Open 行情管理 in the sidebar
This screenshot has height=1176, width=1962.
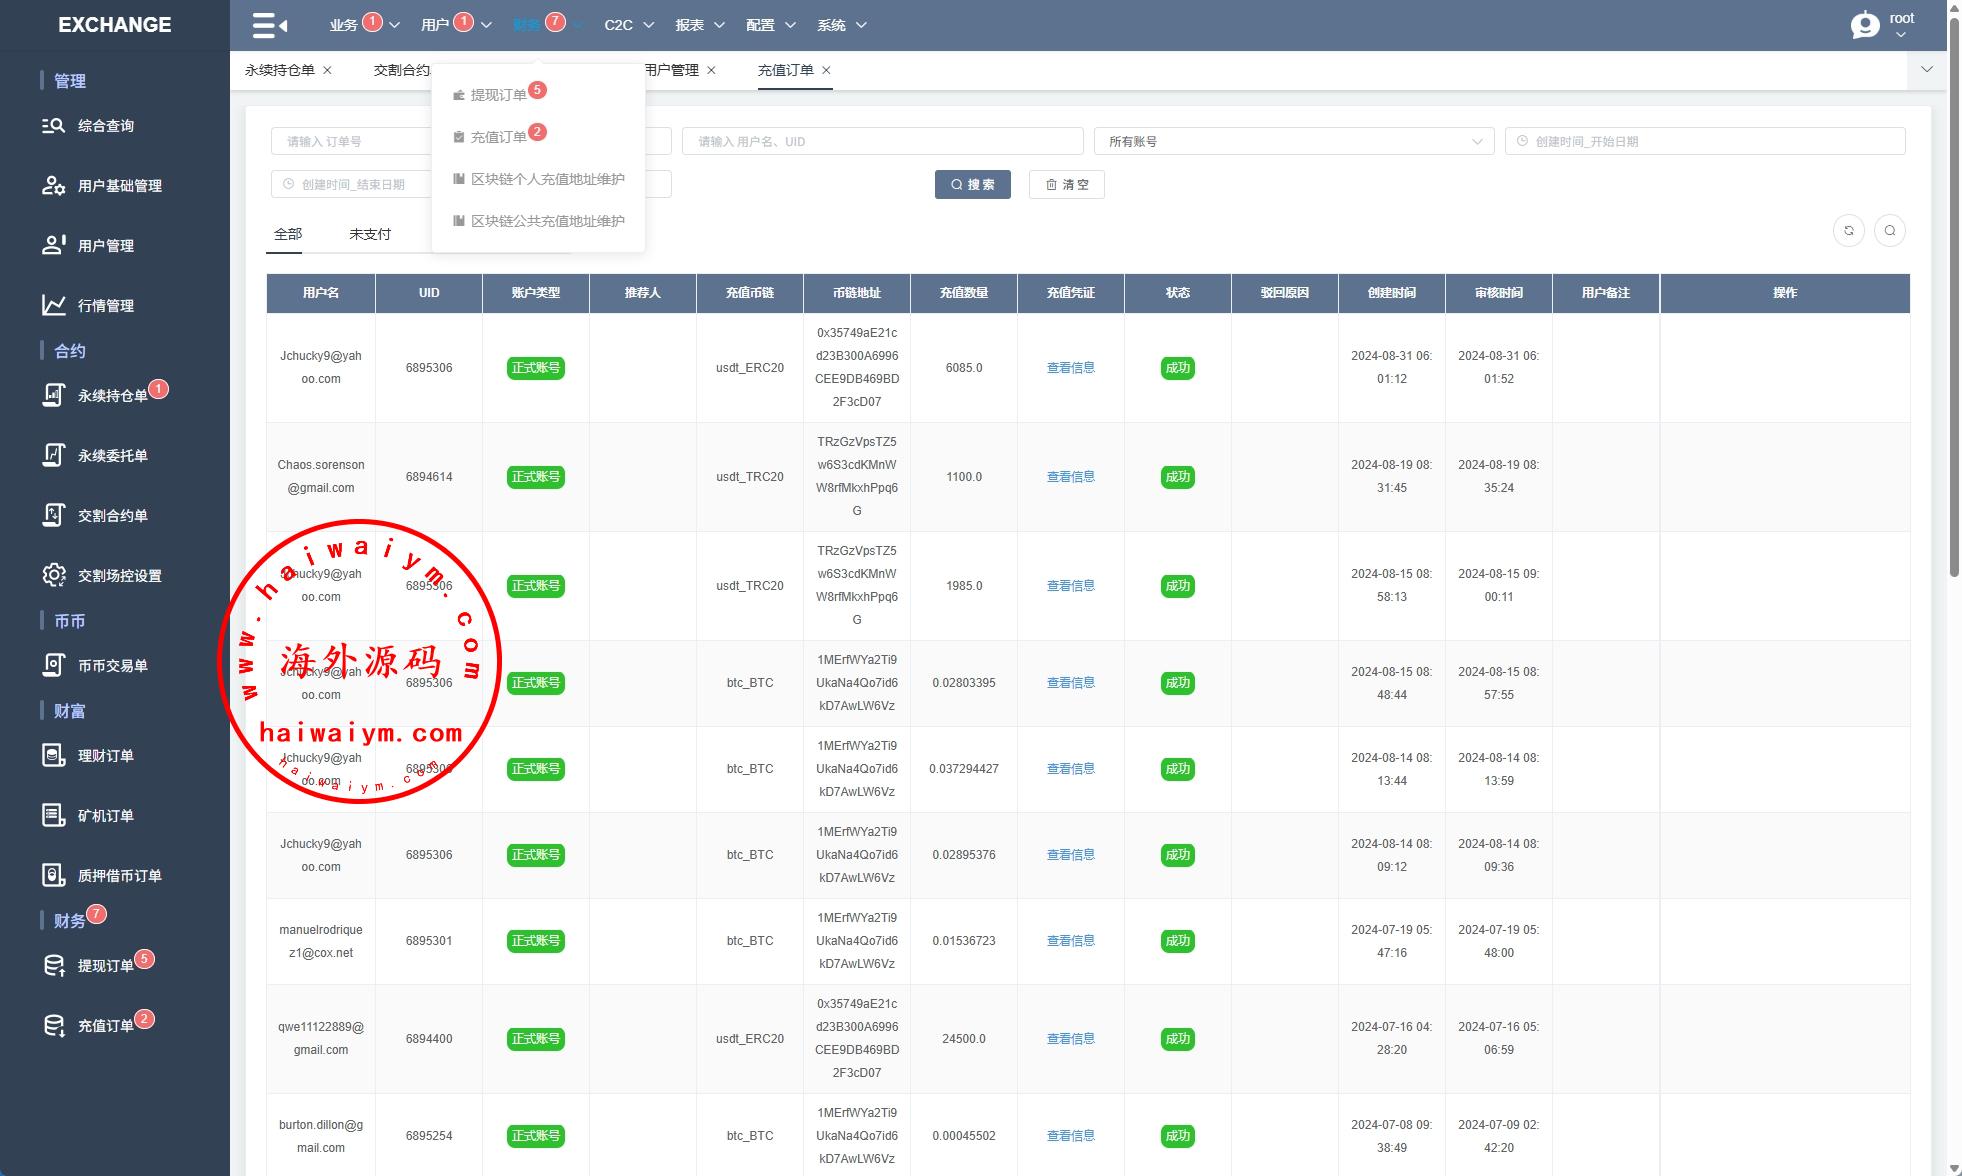coord(105,306)
